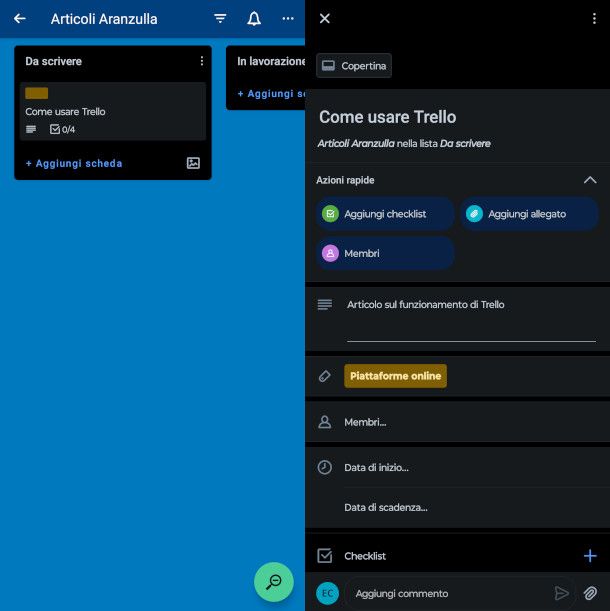Attach file with paperclip icon

tap(590, 593)
